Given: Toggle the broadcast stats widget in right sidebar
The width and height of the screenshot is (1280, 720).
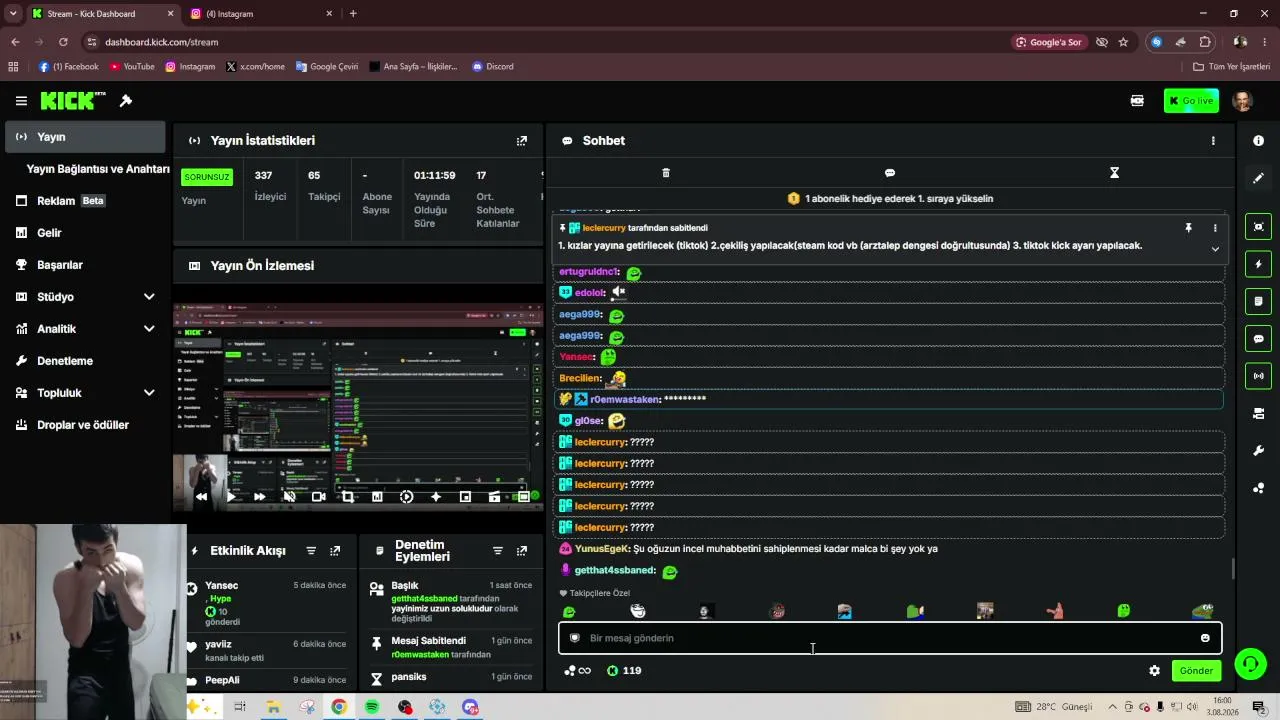Looking at the screenshot, I should coord(1258,376).
